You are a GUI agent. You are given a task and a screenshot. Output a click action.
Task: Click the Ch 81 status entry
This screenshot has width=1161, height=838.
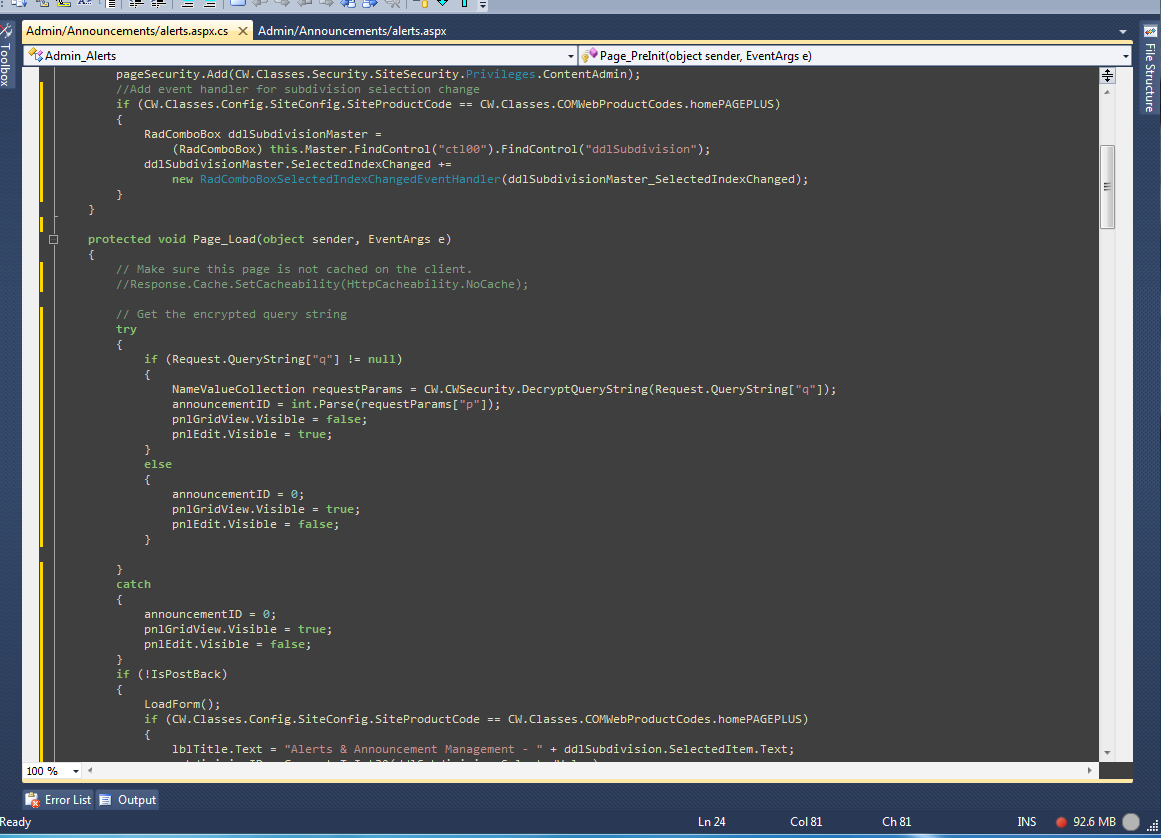pos(896,822)
